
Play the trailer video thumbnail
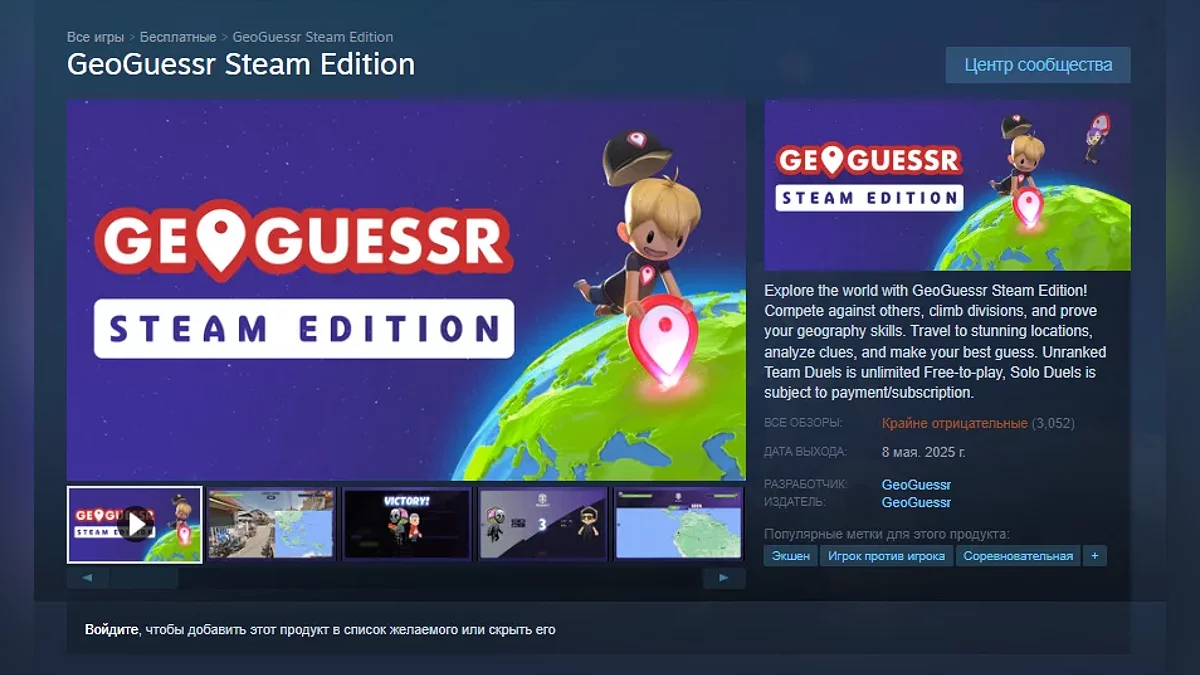134,525
